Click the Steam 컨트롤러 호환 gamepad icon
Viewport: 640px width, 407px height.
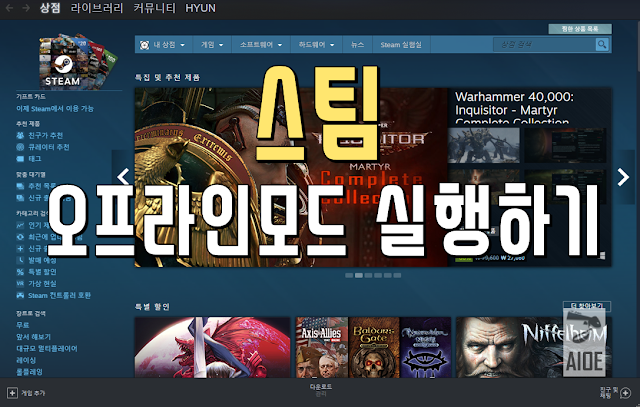pyautogui.click(x=20, y=295)
